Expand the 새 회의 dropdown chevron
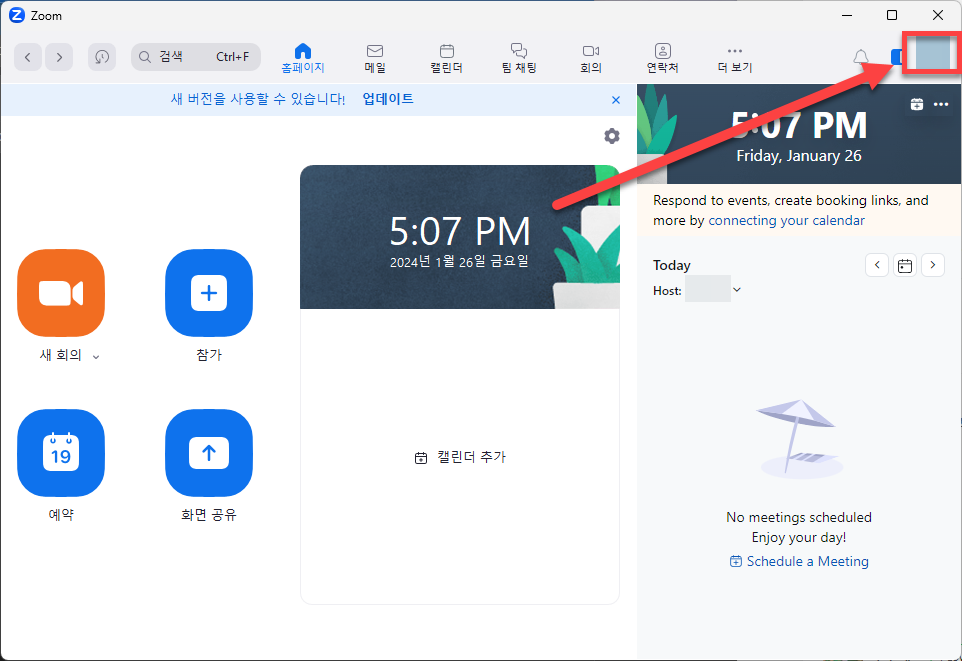The height and width of the screenshot is (661, 962). pos(95,356)
